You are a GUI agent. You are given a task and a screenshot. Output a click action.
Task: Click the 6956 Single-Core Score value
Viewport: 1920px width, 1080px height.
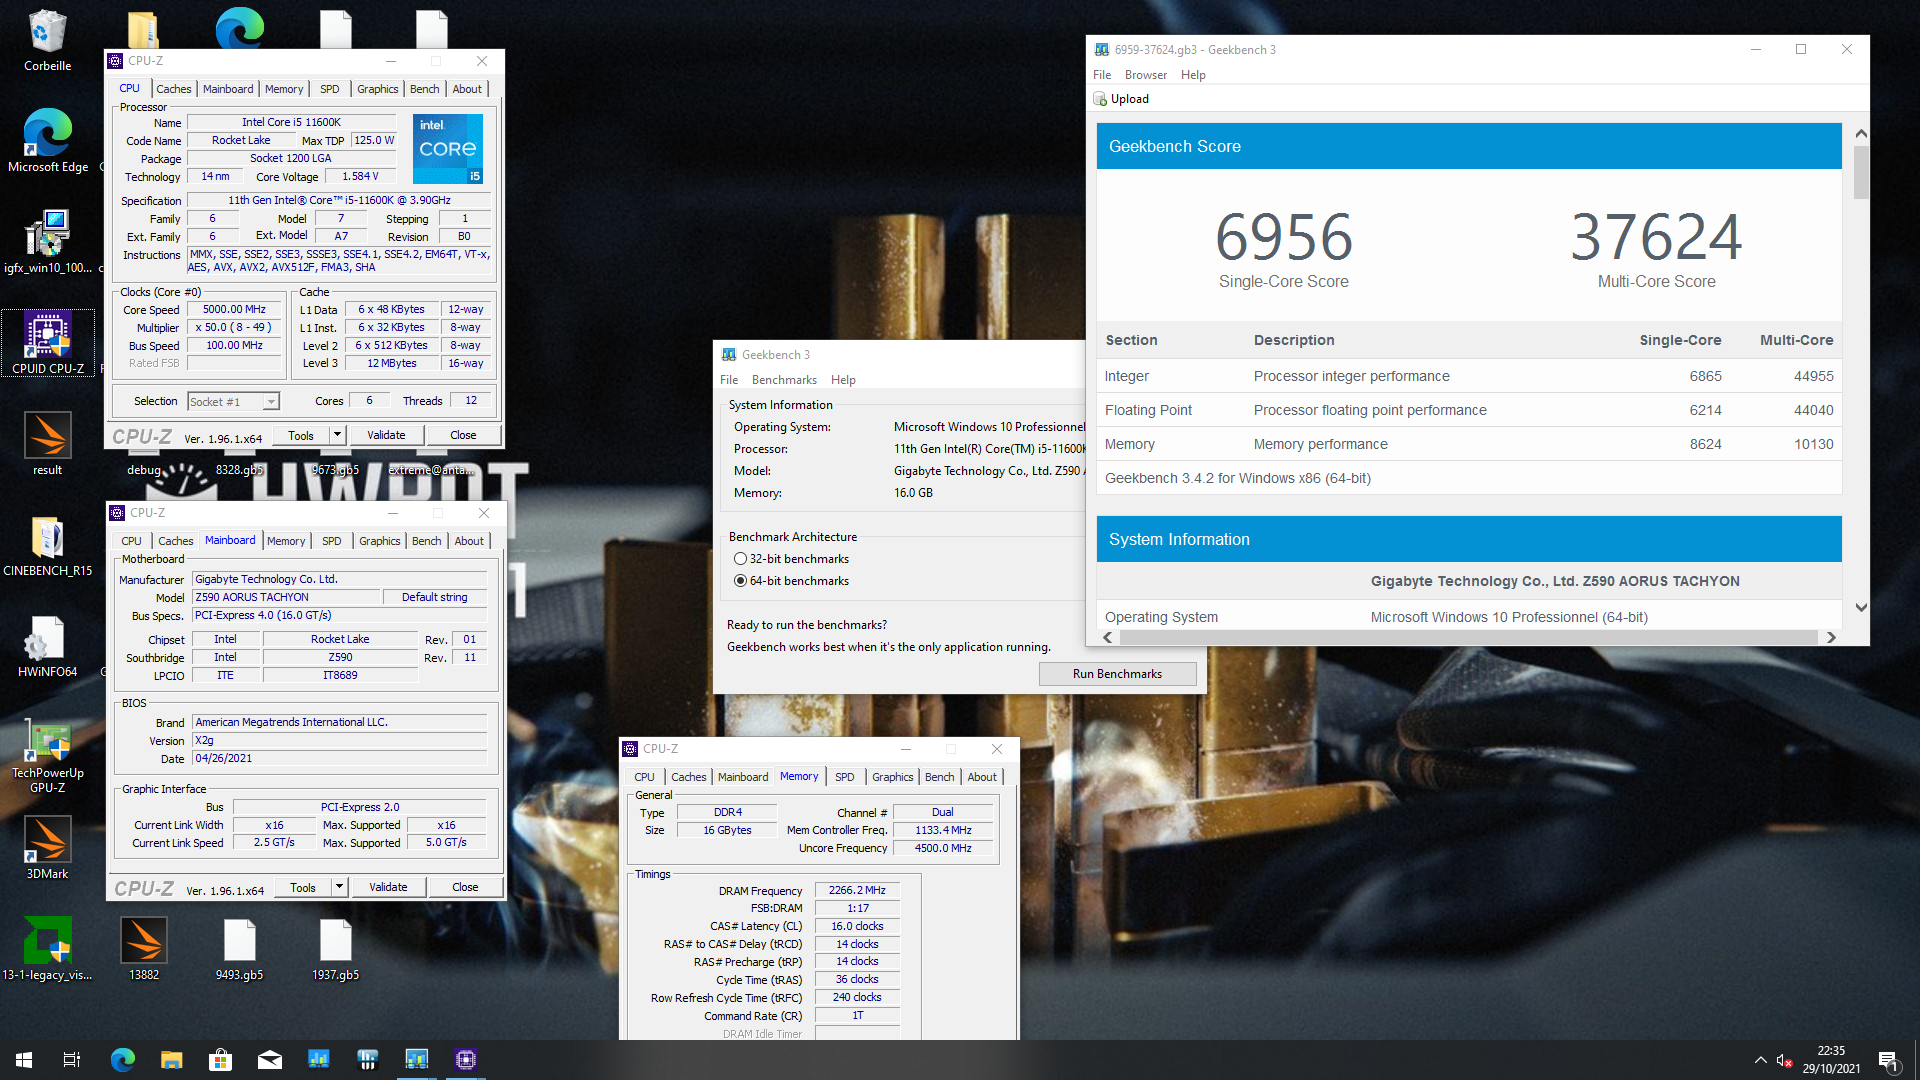pyautogui.click(x=1283, y=237)
